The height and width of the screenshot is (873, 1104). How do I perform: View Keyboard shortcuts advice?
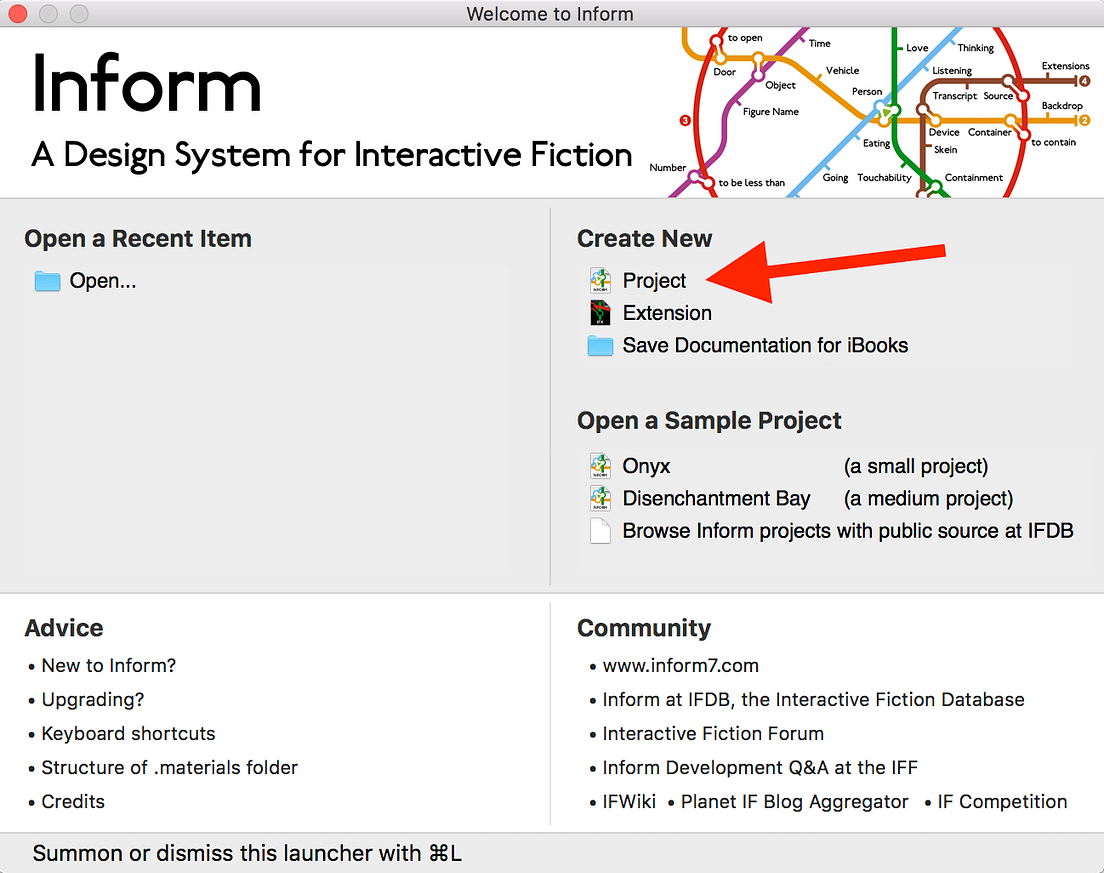coord(128,733)
